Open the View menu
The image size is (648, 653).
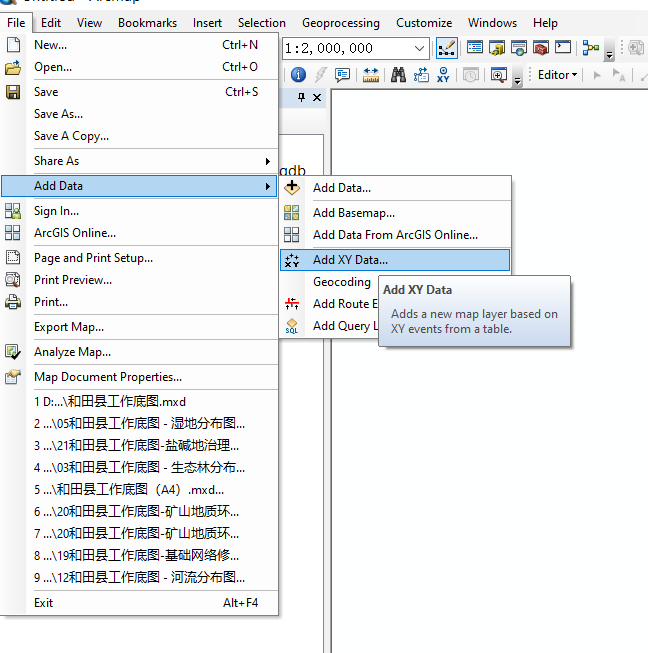pyautogui.click(x=89, y=23)
